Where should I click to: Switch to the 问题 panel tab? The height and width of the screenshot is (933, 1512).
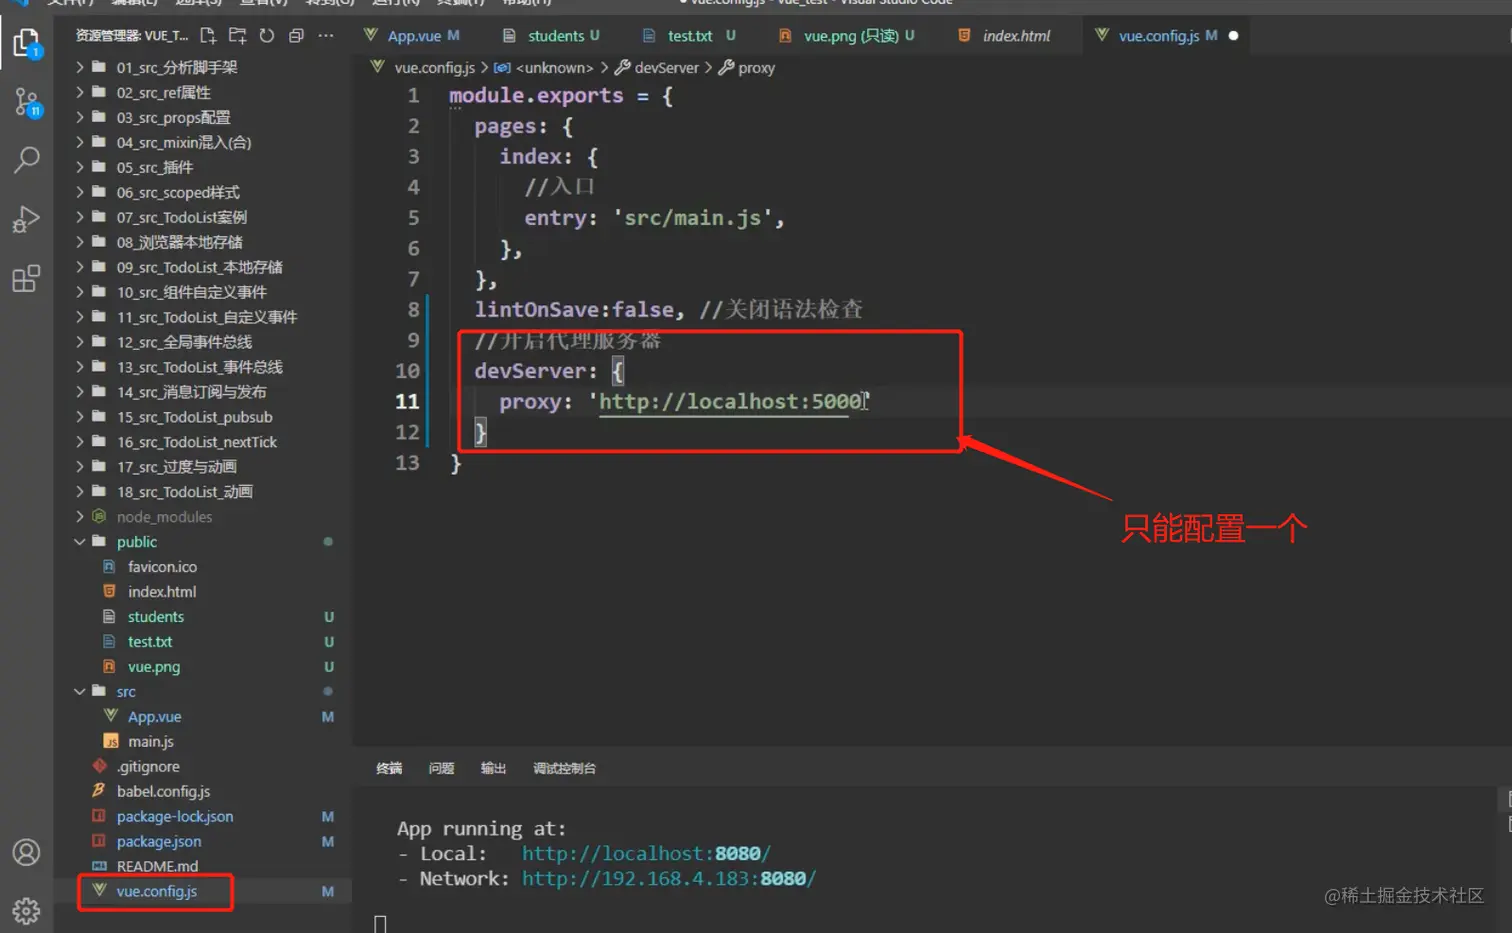click(441, 769)
